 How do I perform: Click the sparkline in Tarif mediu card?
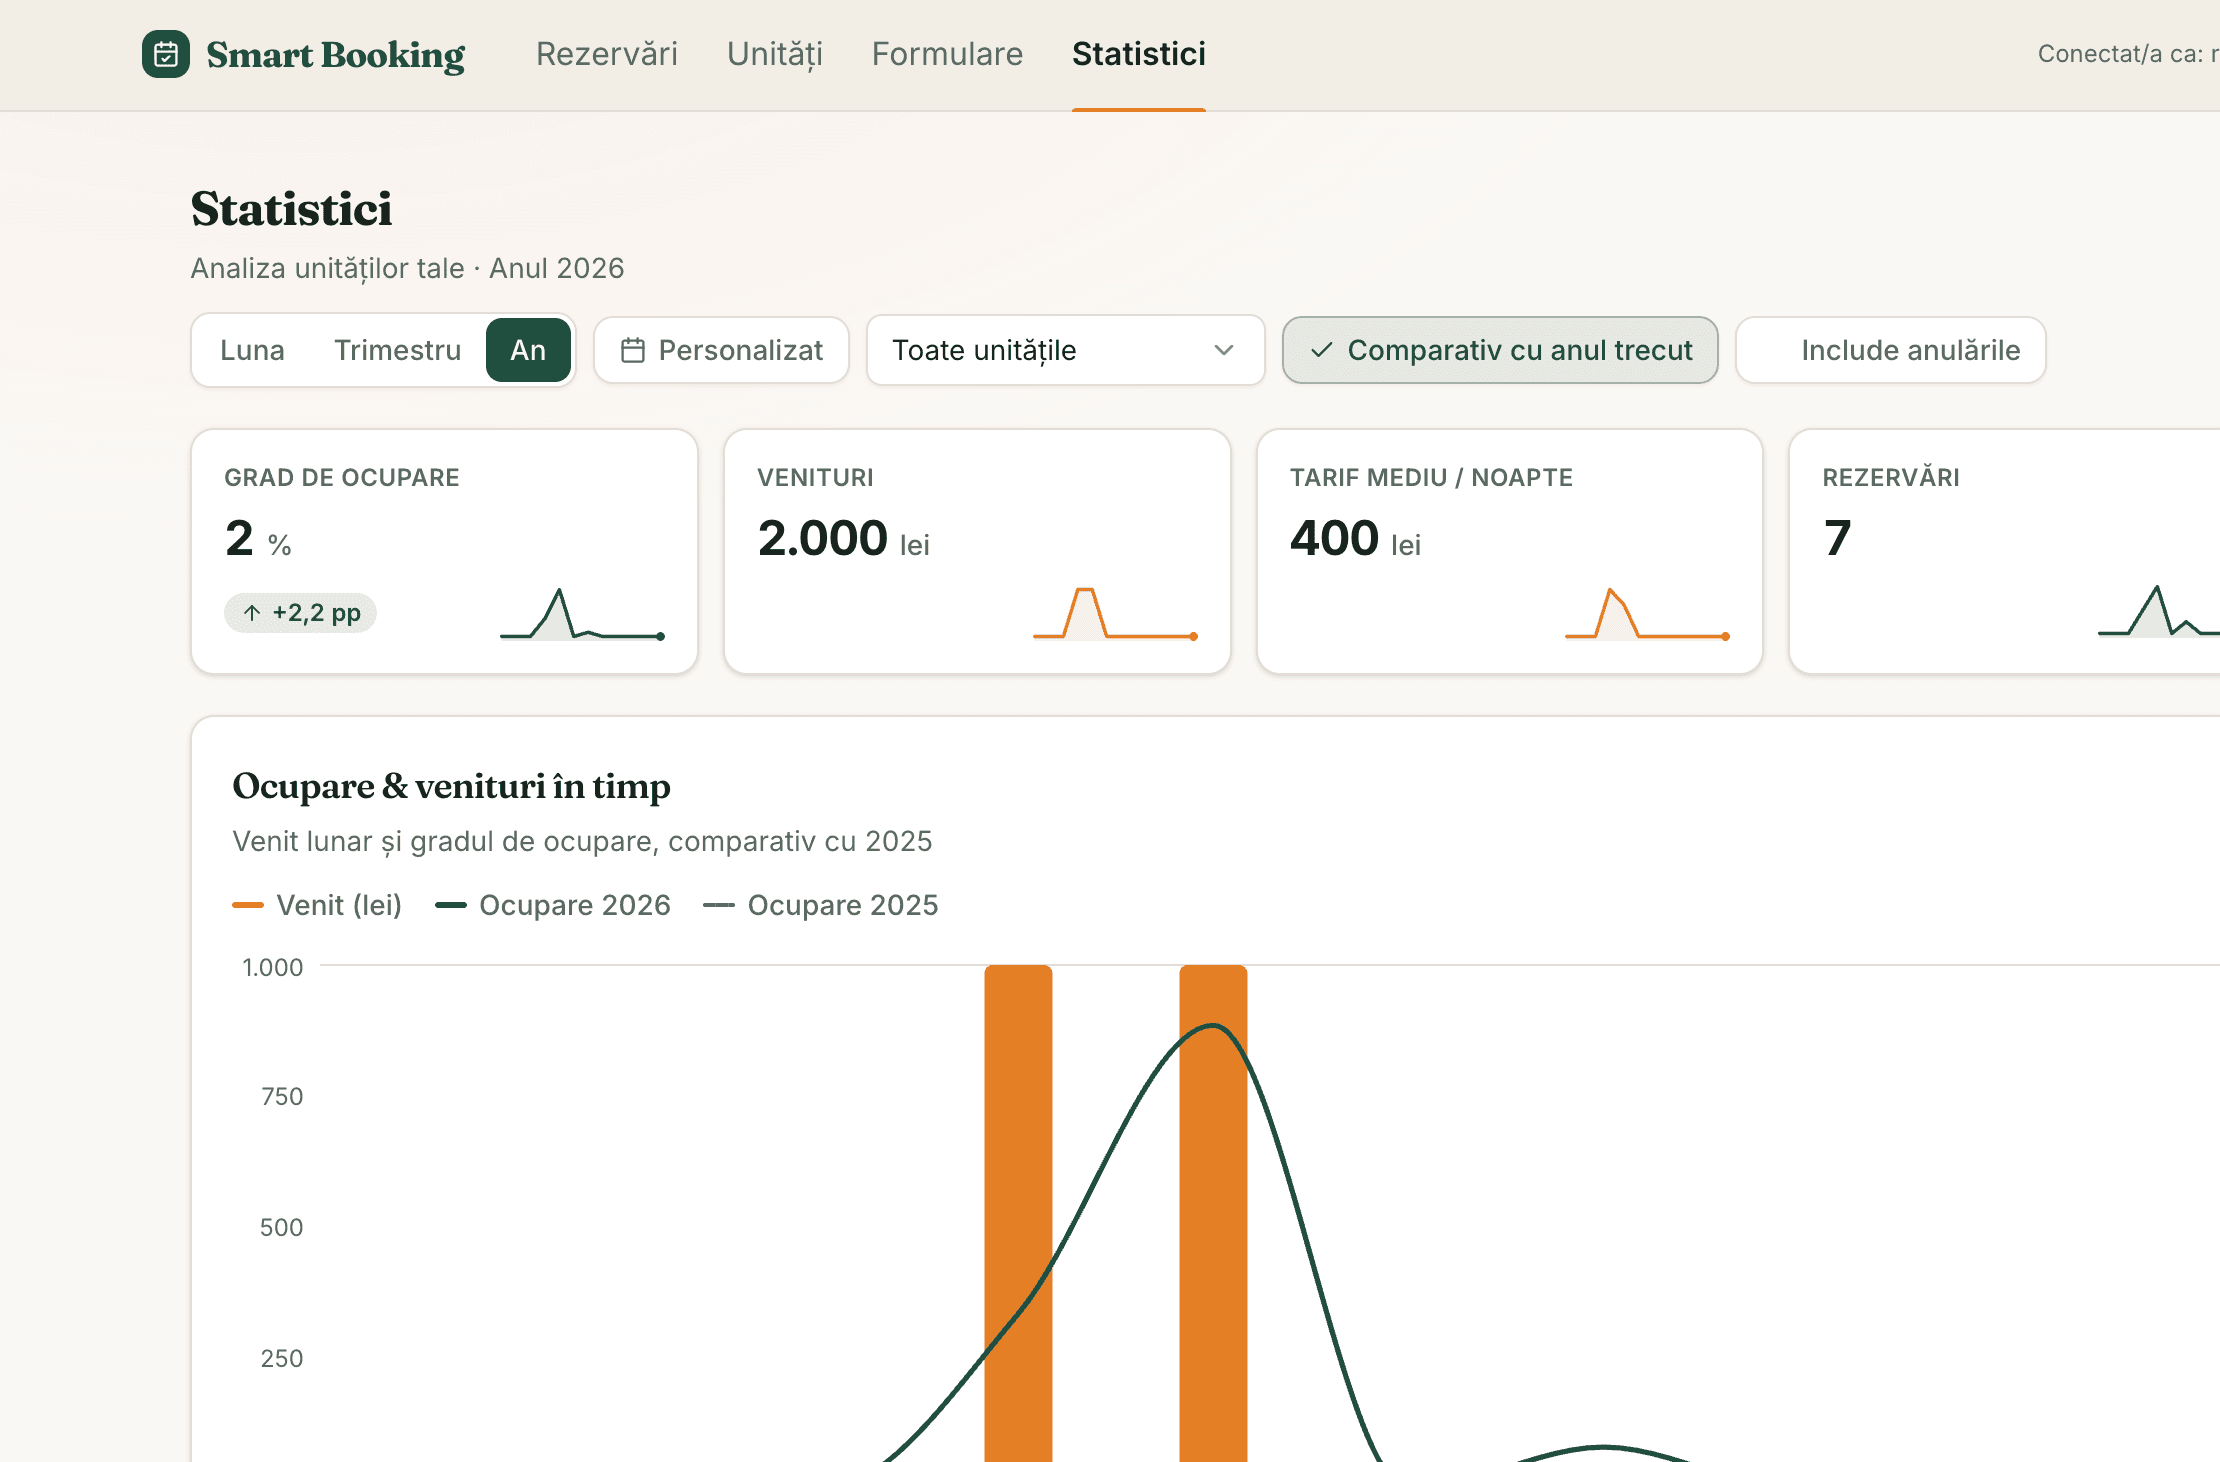[x=1647, y=614]
